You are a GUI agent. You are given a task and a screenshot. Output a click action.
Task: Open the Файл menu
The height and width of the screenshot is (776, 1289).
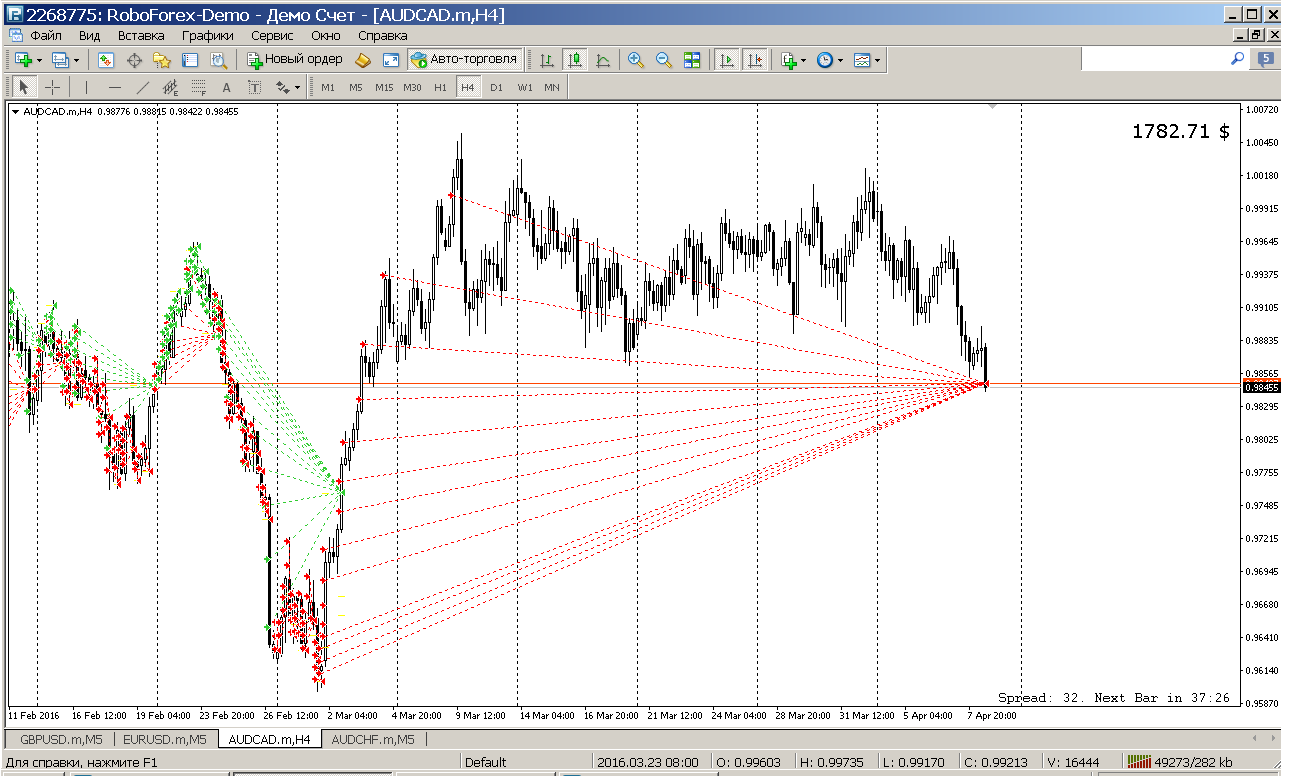click(46, 35)
